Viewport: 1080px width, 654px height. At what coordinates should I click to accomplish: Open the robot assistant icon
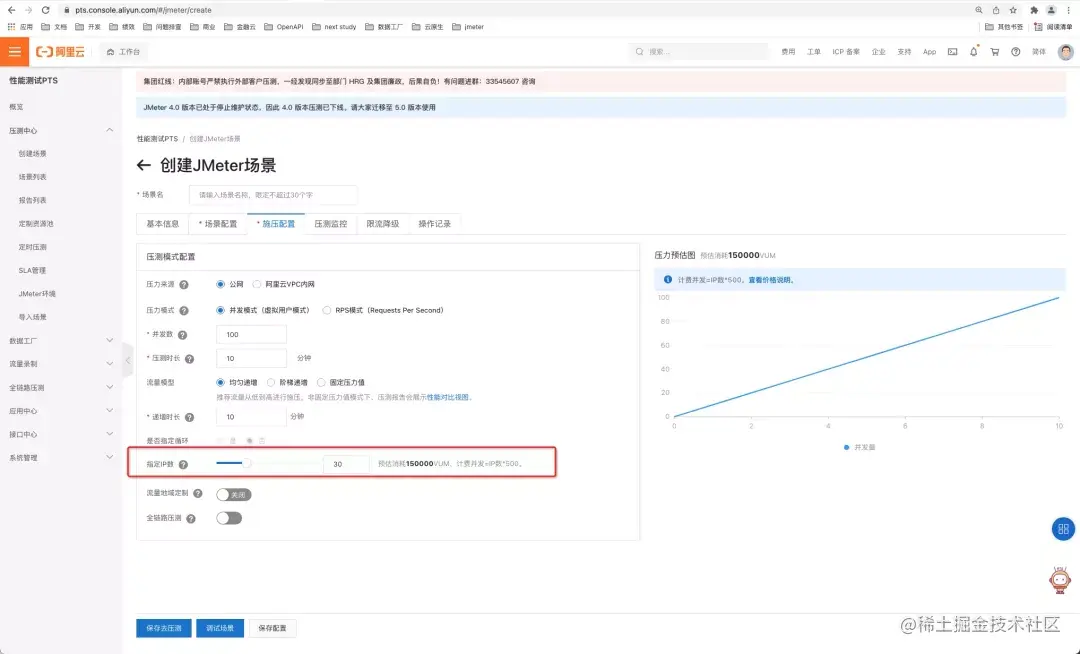pyautogui.click(x=1059, y=580)
